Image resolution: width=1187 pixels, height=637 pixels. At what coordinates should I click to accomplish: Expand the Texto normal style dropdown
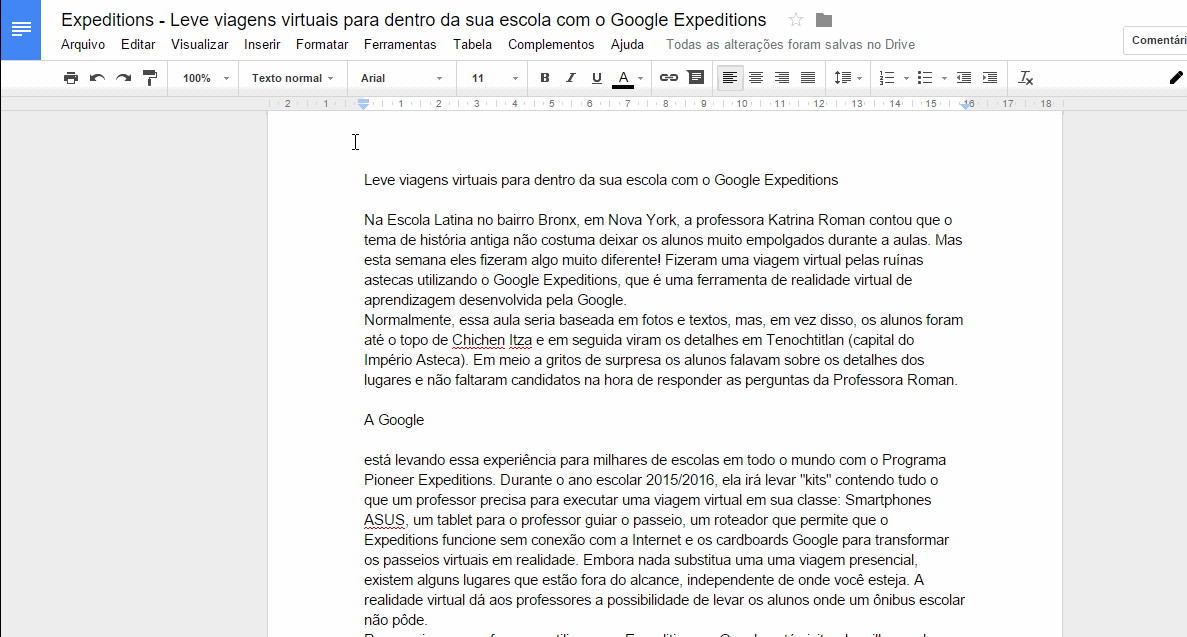[292, 78]
